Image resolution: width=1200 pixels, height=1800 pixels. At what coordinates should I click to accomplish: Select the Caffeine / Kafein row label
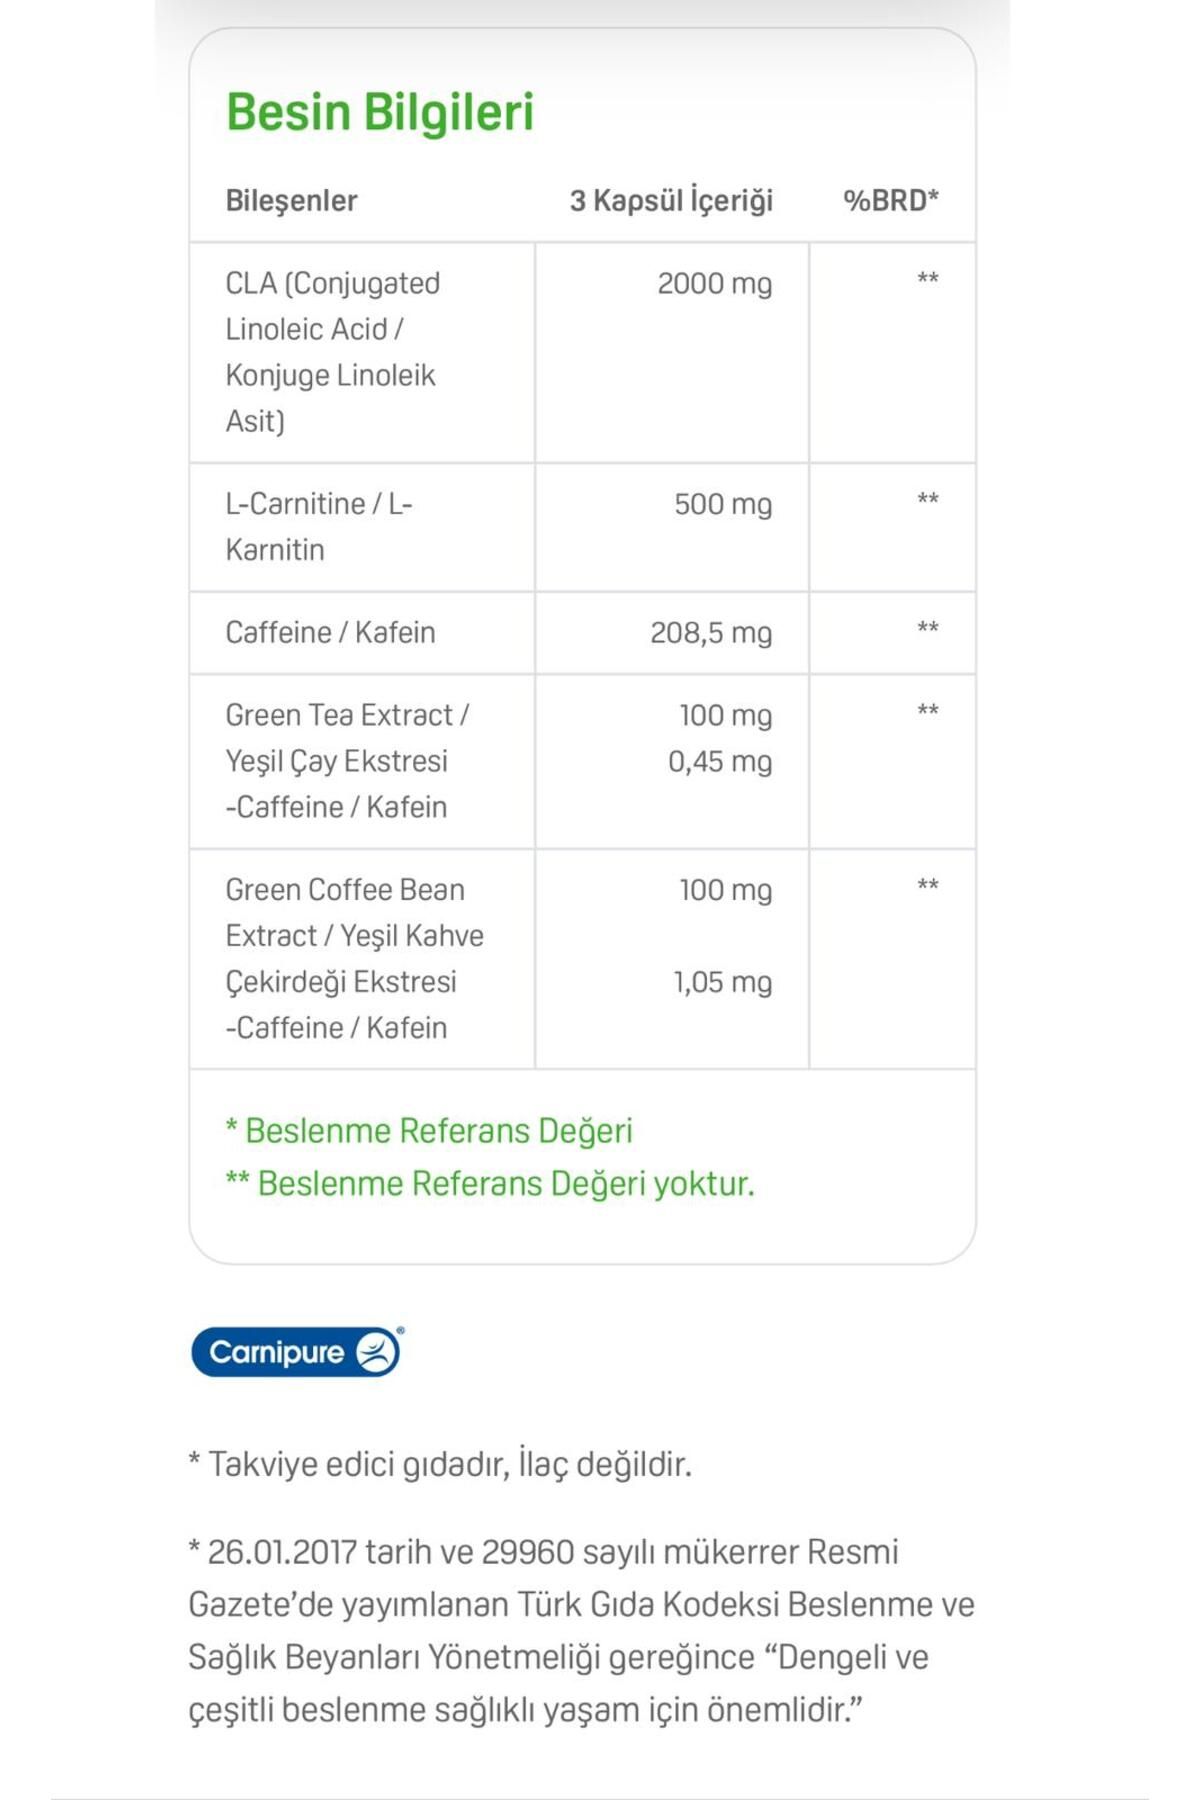click(330, 633)
